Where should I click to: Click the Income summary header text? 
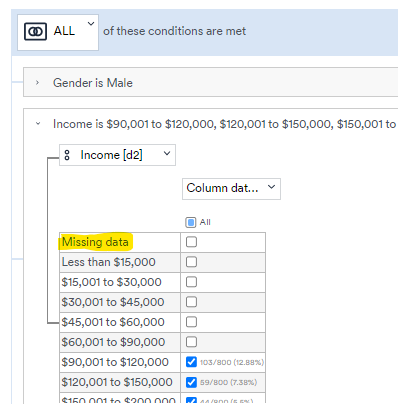[225, 124]
